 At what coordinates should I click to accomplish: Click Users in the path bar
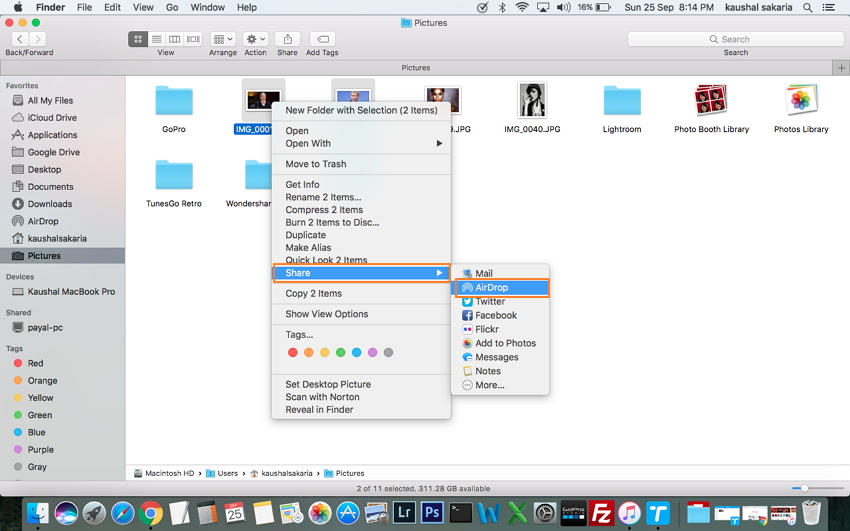(229, 473)
